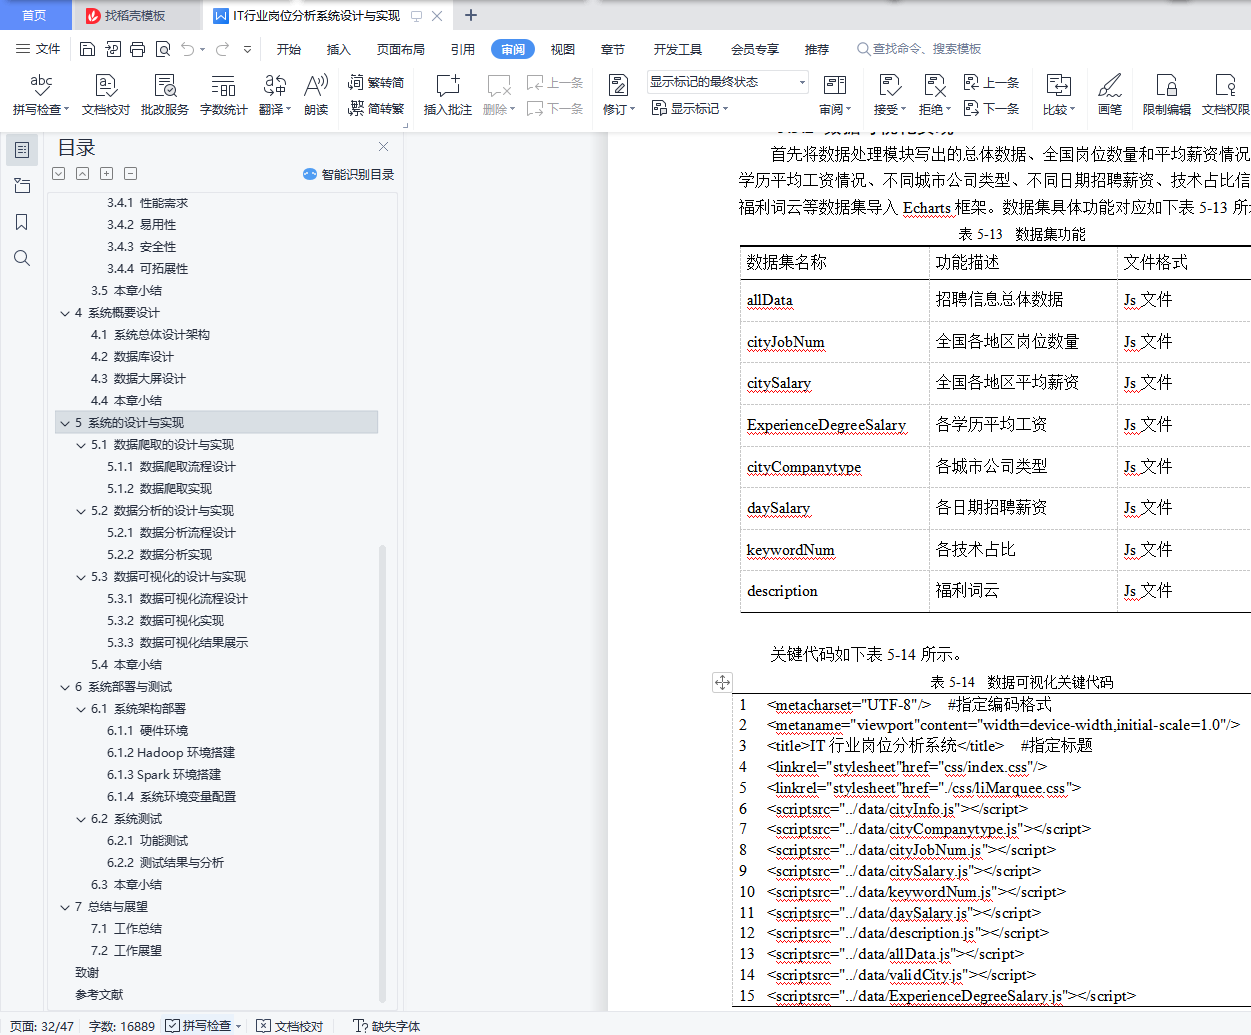Screen dimensions: 1251x1035
Task: Open 限制编辑 restrict editing
Action: pyautogui.click(x=1167, y=95)
